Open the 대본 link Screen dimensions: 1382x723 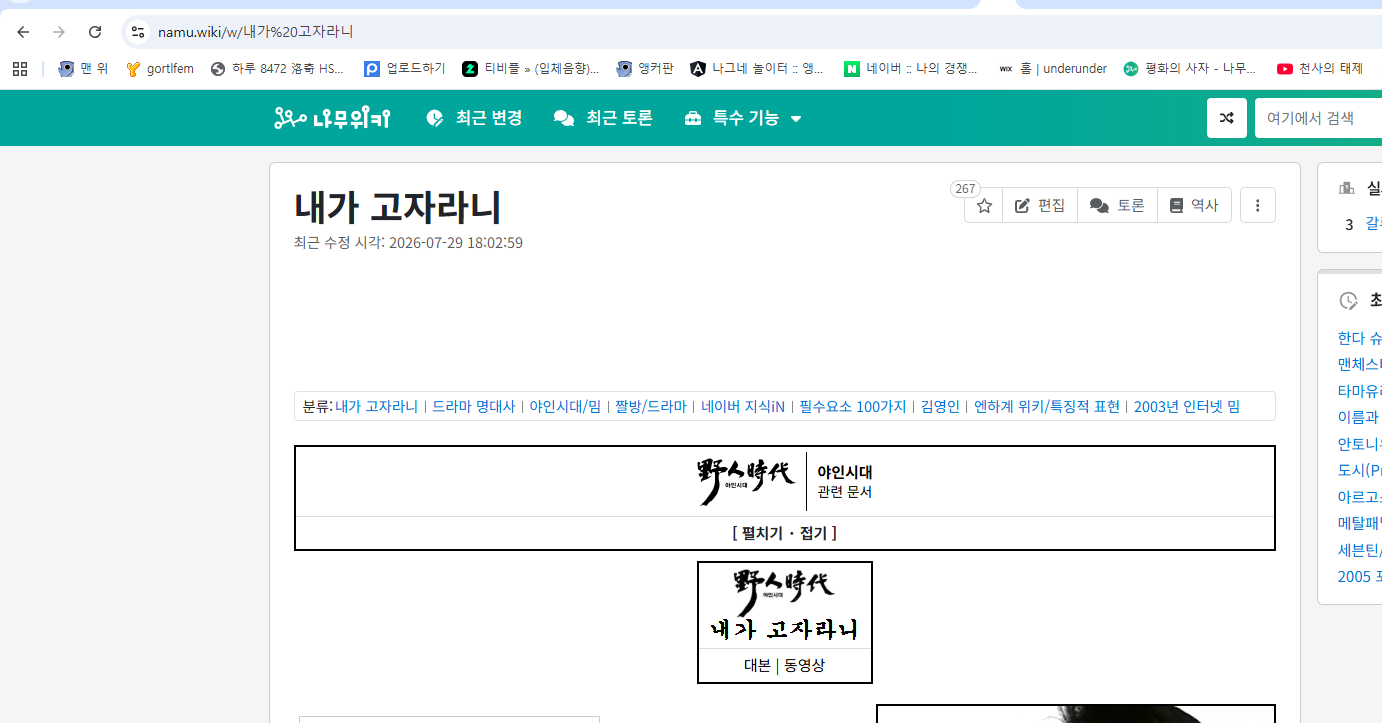tap(757, 665)
